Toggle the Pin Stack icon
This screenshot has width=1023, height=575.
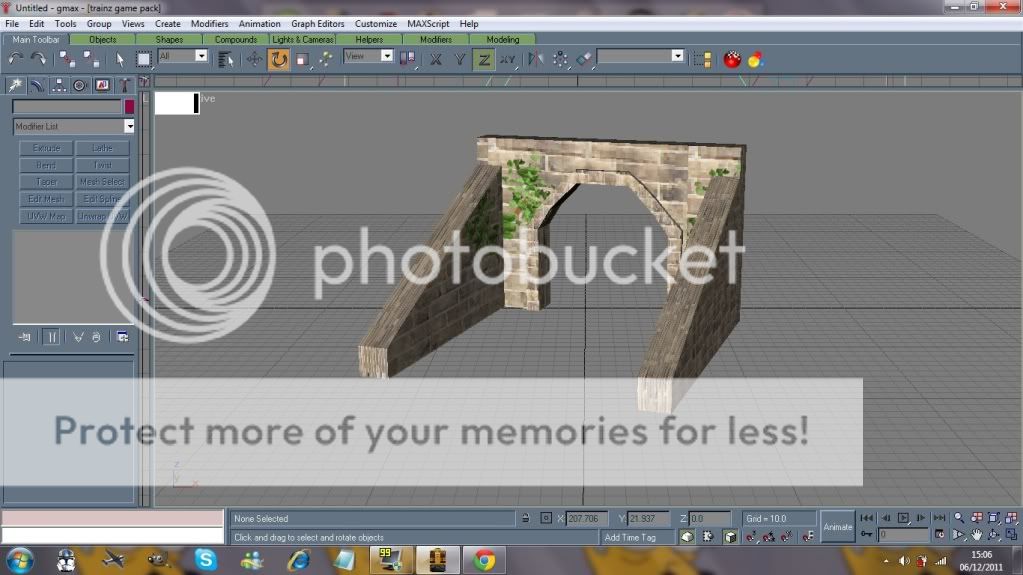coord(25,337)
